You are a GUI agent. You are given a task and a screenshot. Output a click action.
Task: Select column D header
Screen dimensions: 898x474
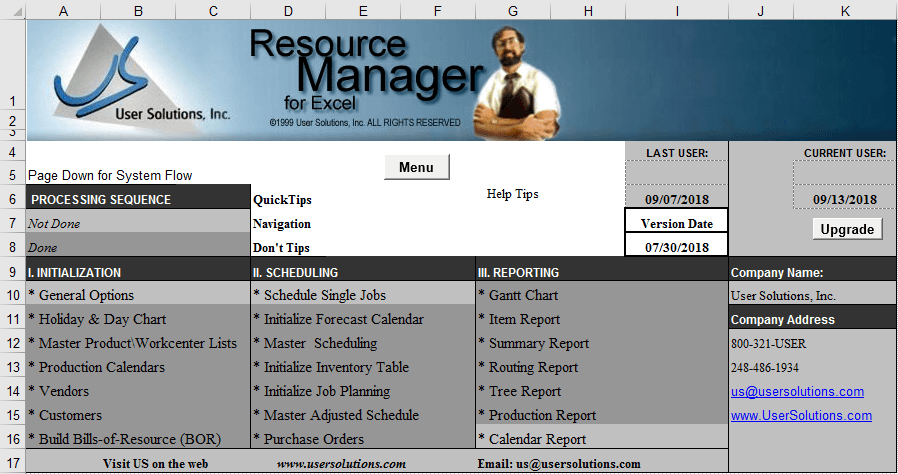pos(288,10)
